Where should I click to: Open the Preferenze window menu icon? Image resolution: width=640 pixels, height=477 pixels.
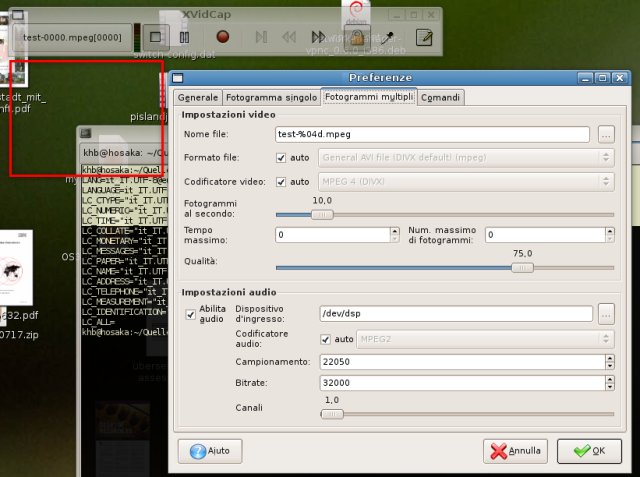[x=178, y=78]
